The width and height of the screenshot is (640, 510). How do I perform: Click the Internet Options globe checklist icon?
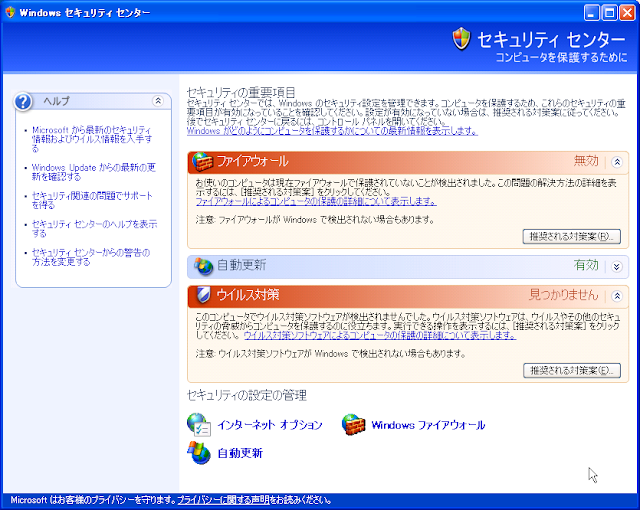point(199,425)
